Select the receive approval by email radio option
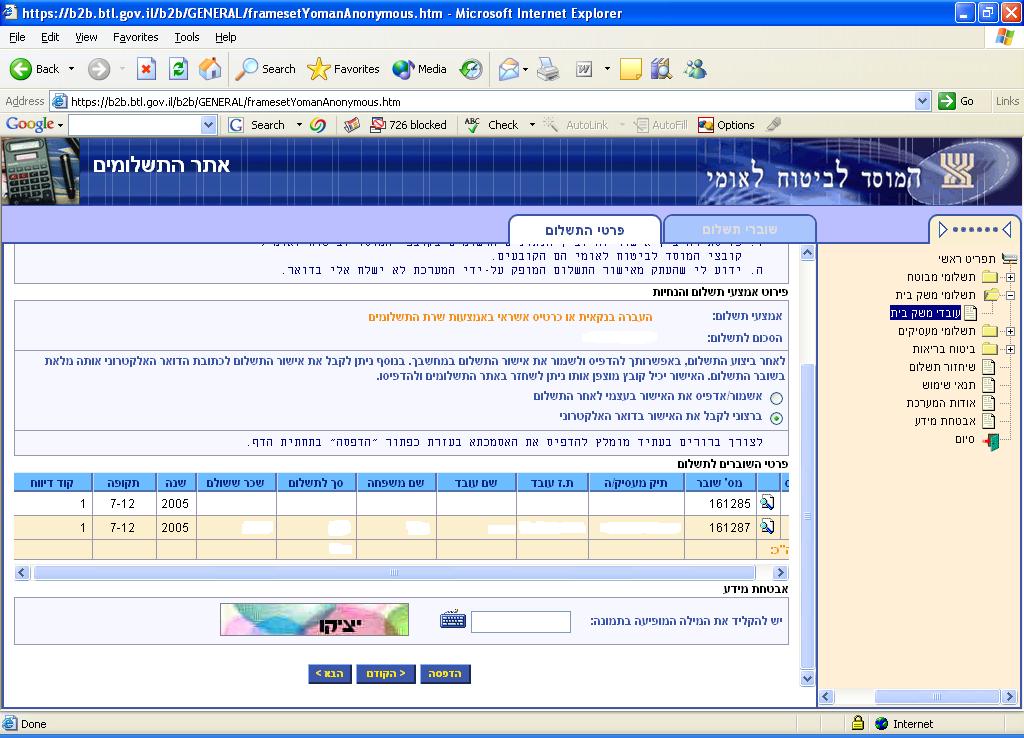The image size is (1024, 738). tap(777, 418)
